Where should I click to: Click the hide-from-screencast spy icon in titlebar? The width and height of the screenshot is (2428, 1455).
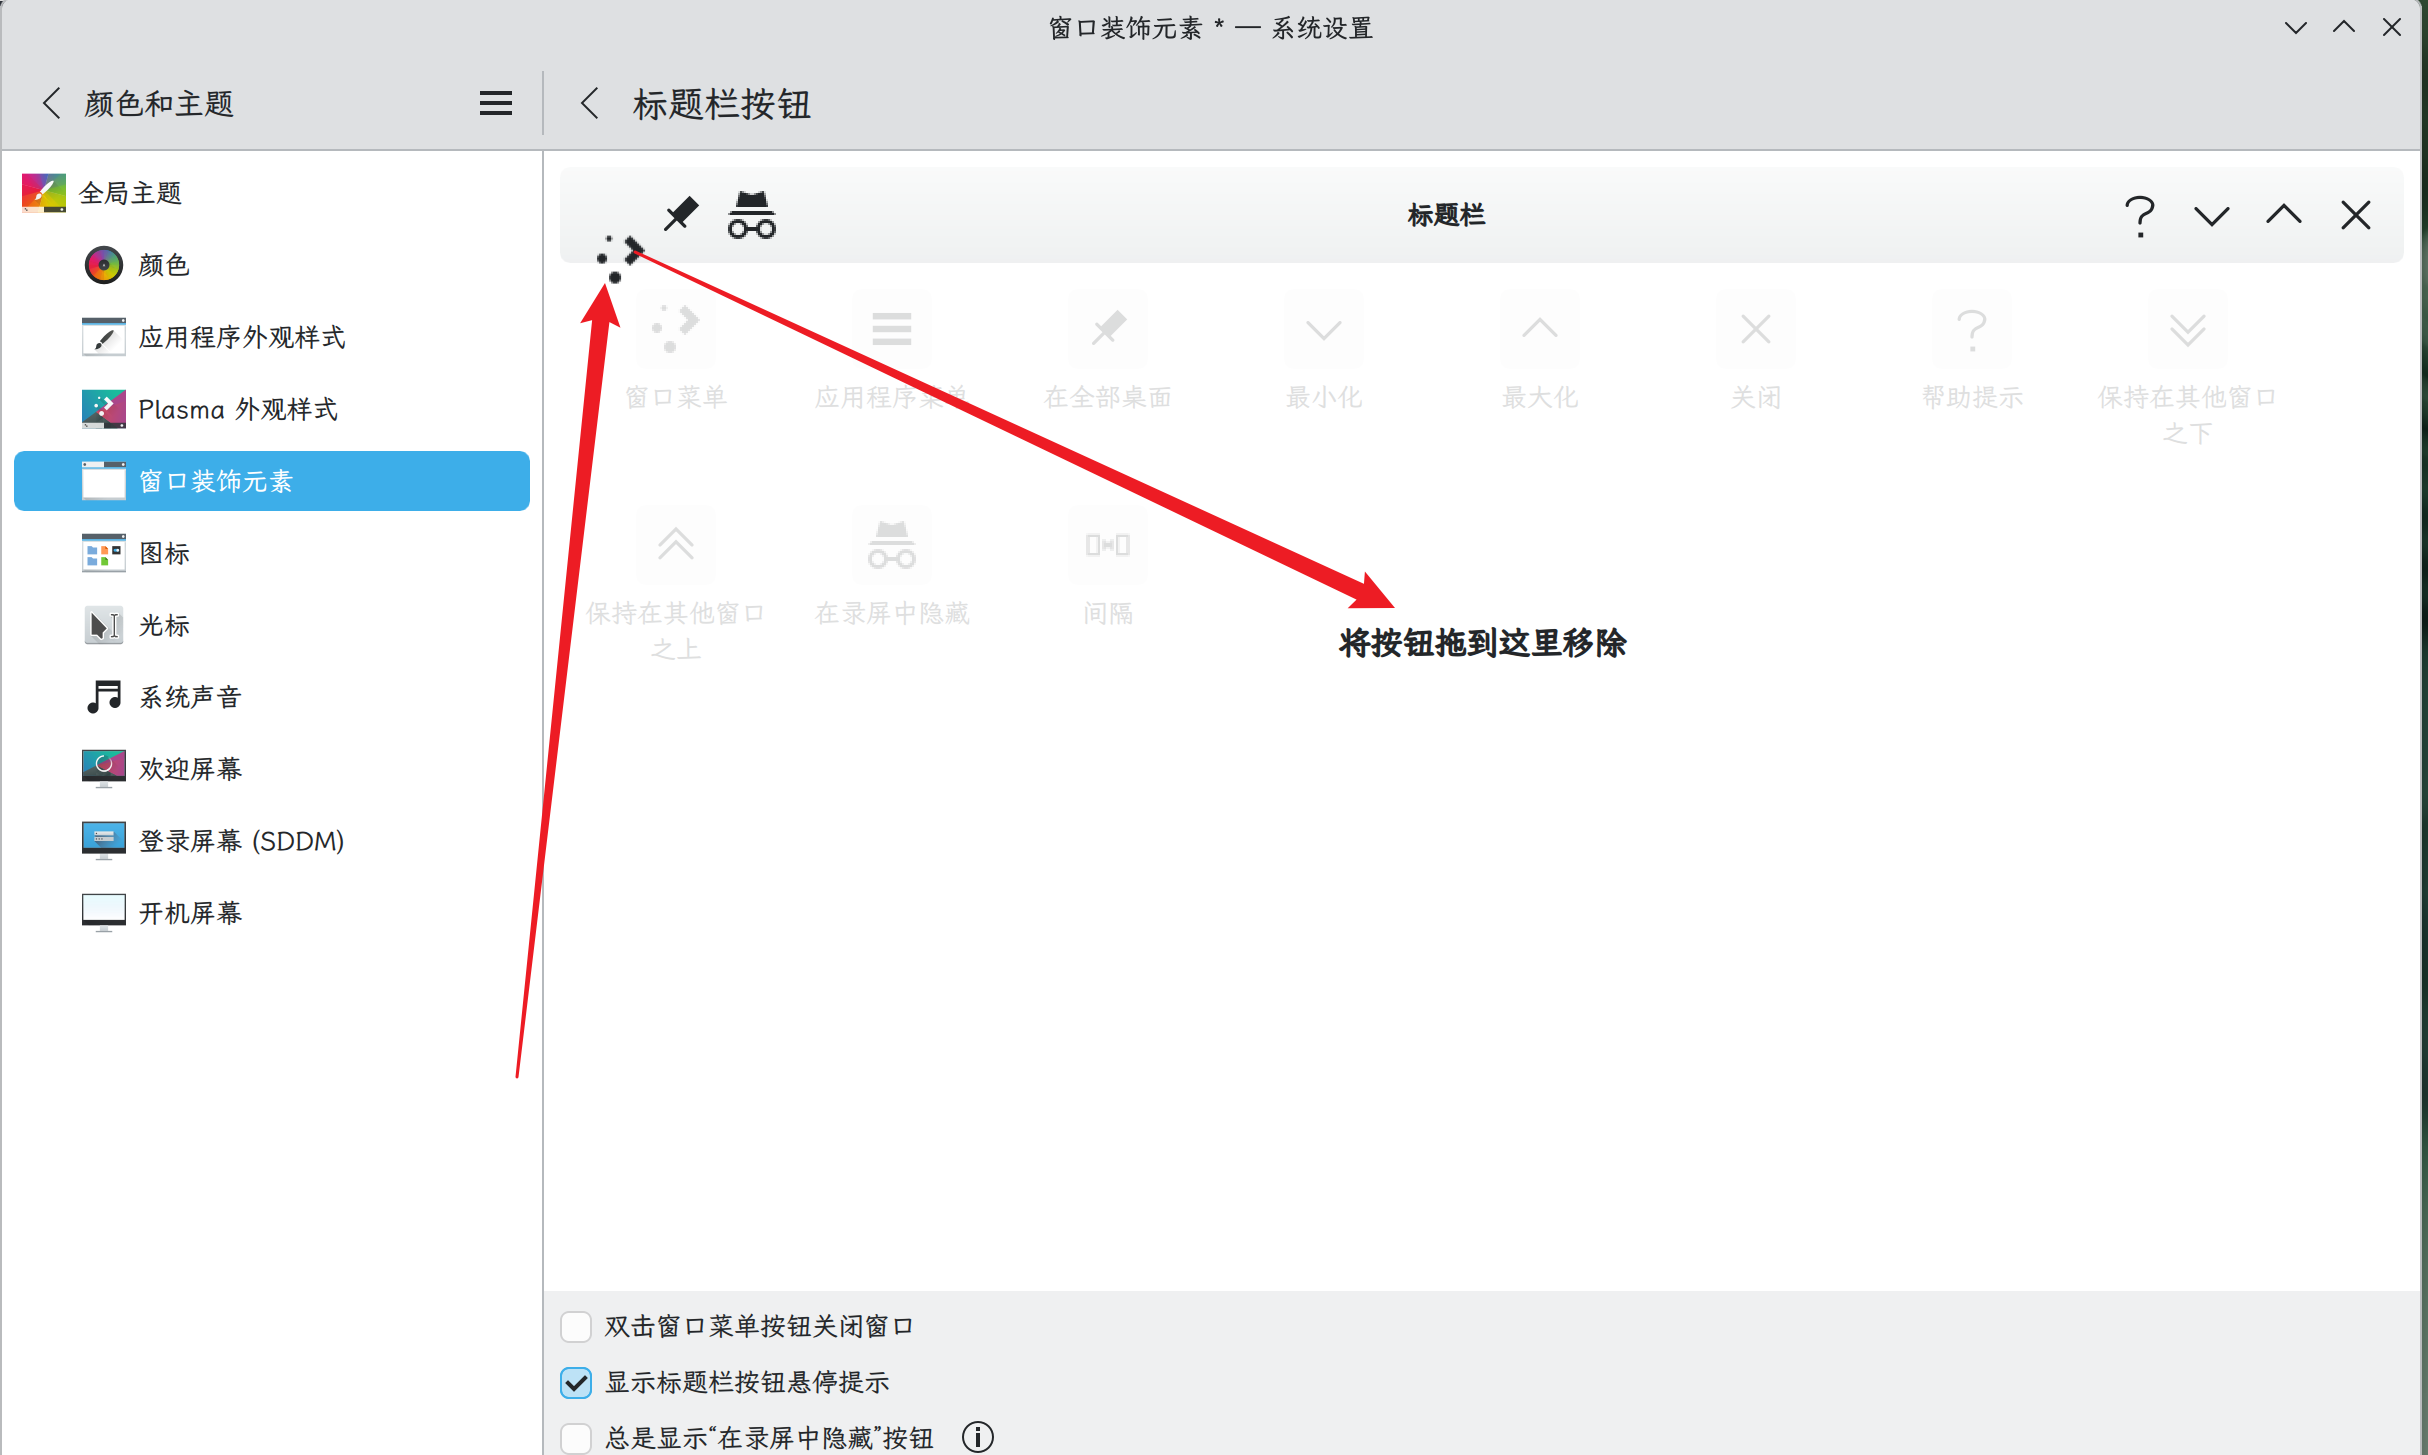pyautogui.click(x=752, y=215)
